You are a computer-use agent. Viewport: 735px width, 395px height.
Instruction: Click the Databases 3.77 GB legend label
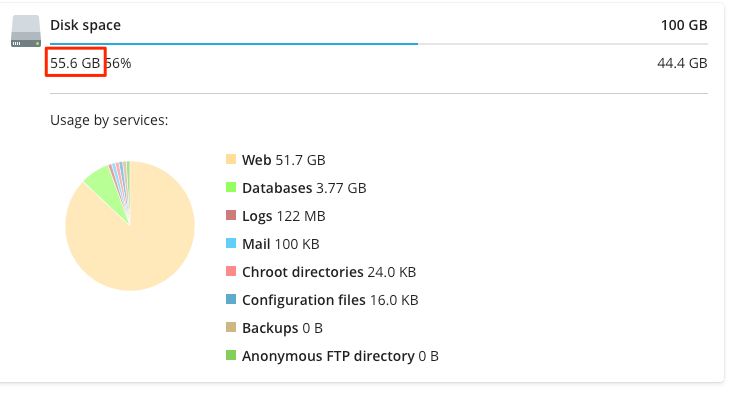pyautogui.click(x=304, y=188)
